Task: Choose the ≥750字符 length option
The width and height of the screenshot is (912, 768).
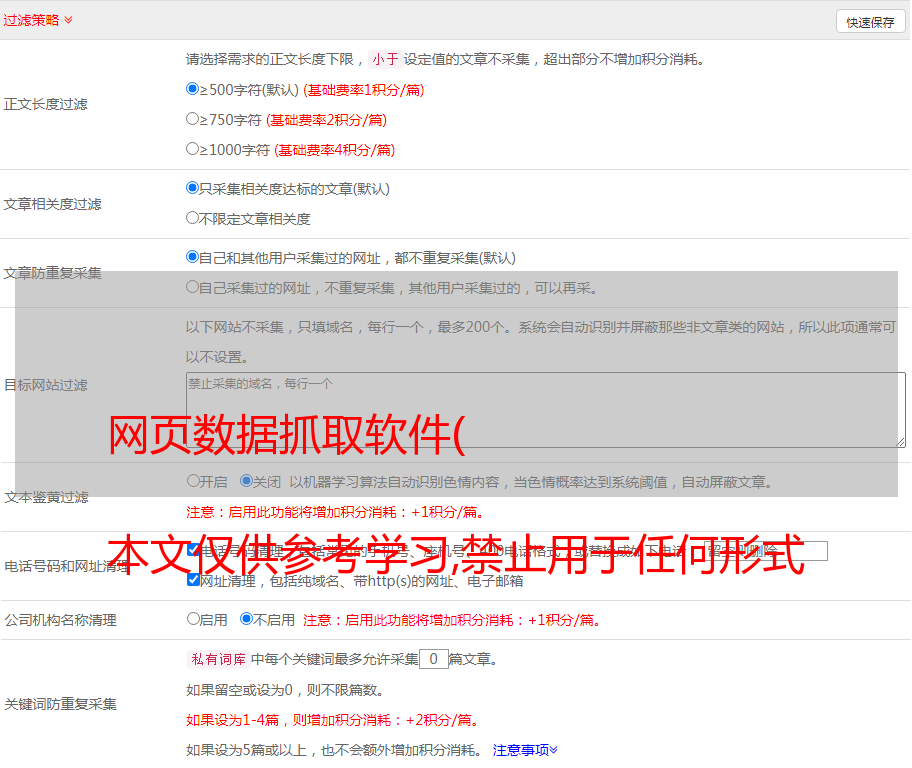Action: pyautogui.click(x=193, y=119)
